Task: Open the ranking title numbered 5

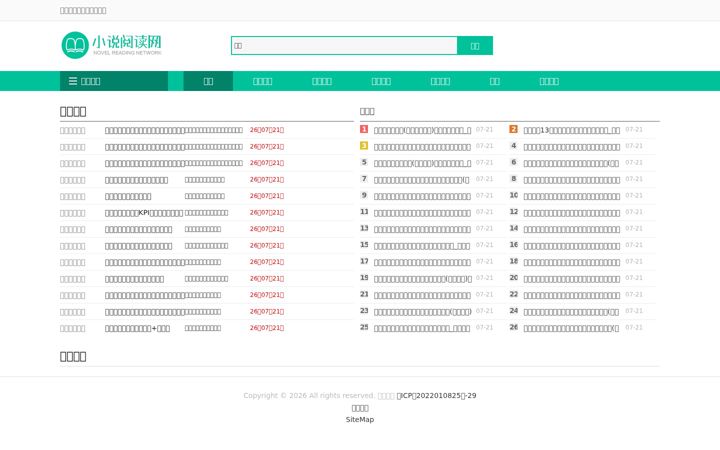Action: point(422,163)
